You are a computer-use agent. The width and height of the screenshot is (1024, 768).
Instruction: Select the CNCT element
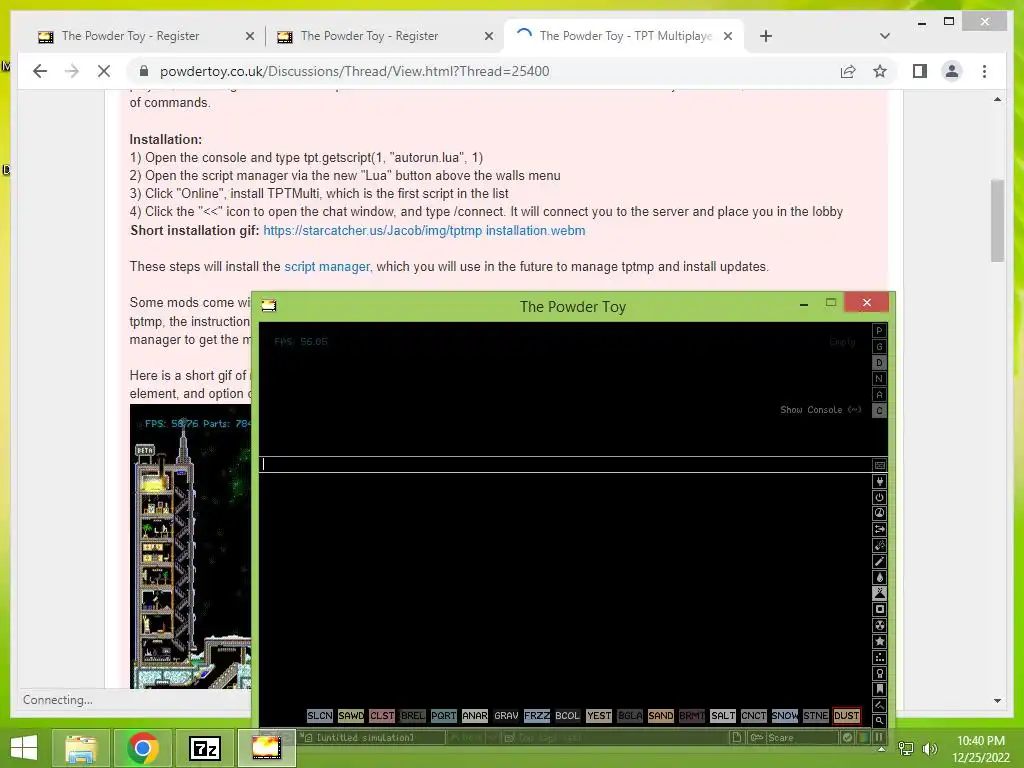coord(754,716)
